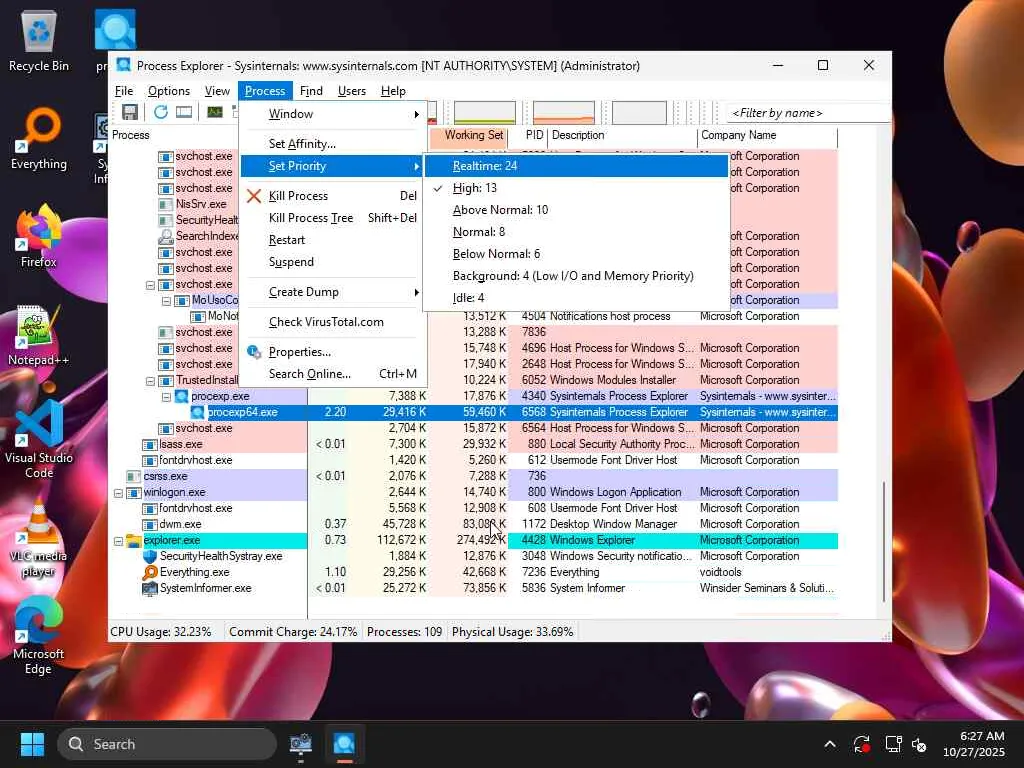Choose Suspend in Process menu
The width and height of the screenshot is (1024, 768).
333,262
